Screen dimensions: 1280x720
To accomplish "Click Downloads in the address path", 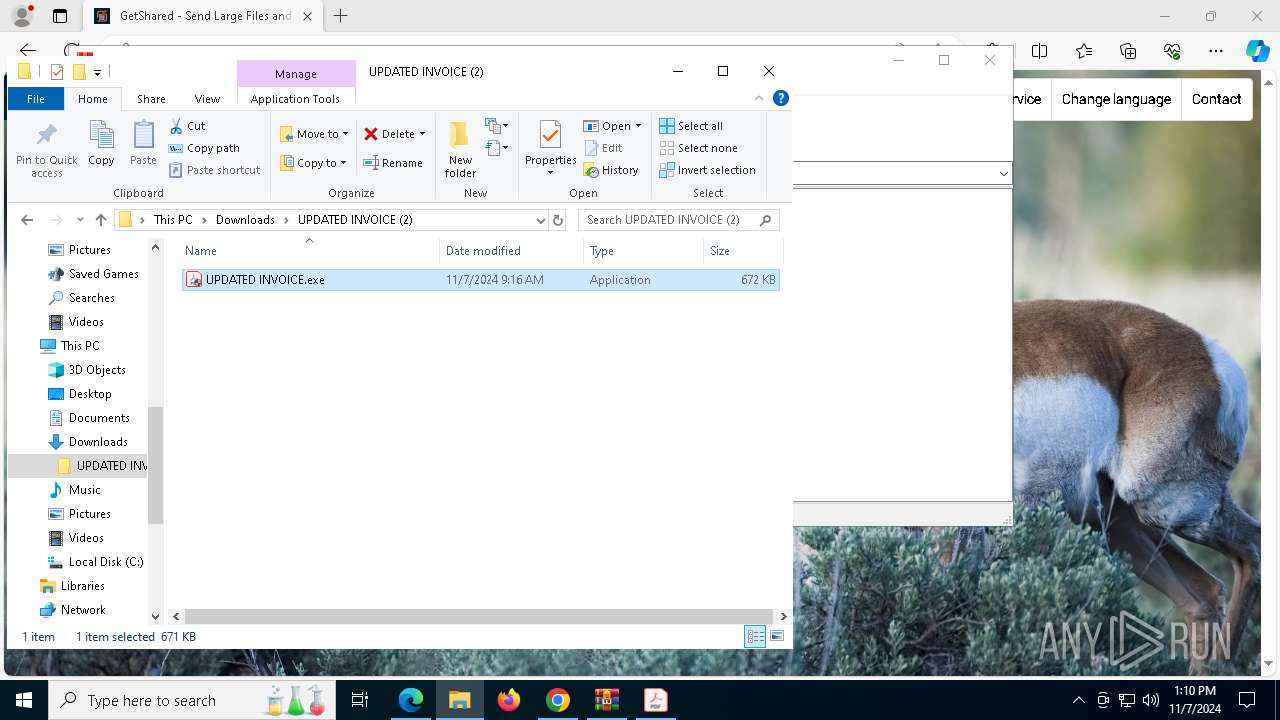I will coord(245,220).
